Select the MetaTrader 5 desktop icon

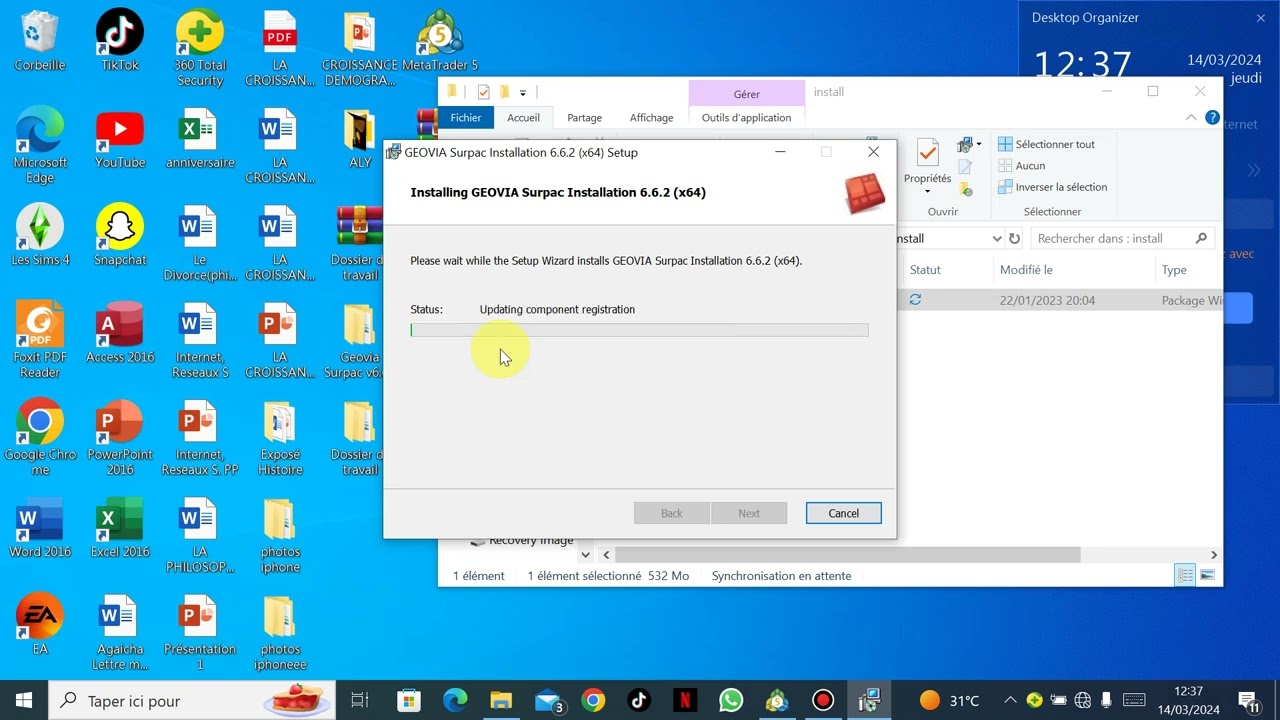point(440,42)
